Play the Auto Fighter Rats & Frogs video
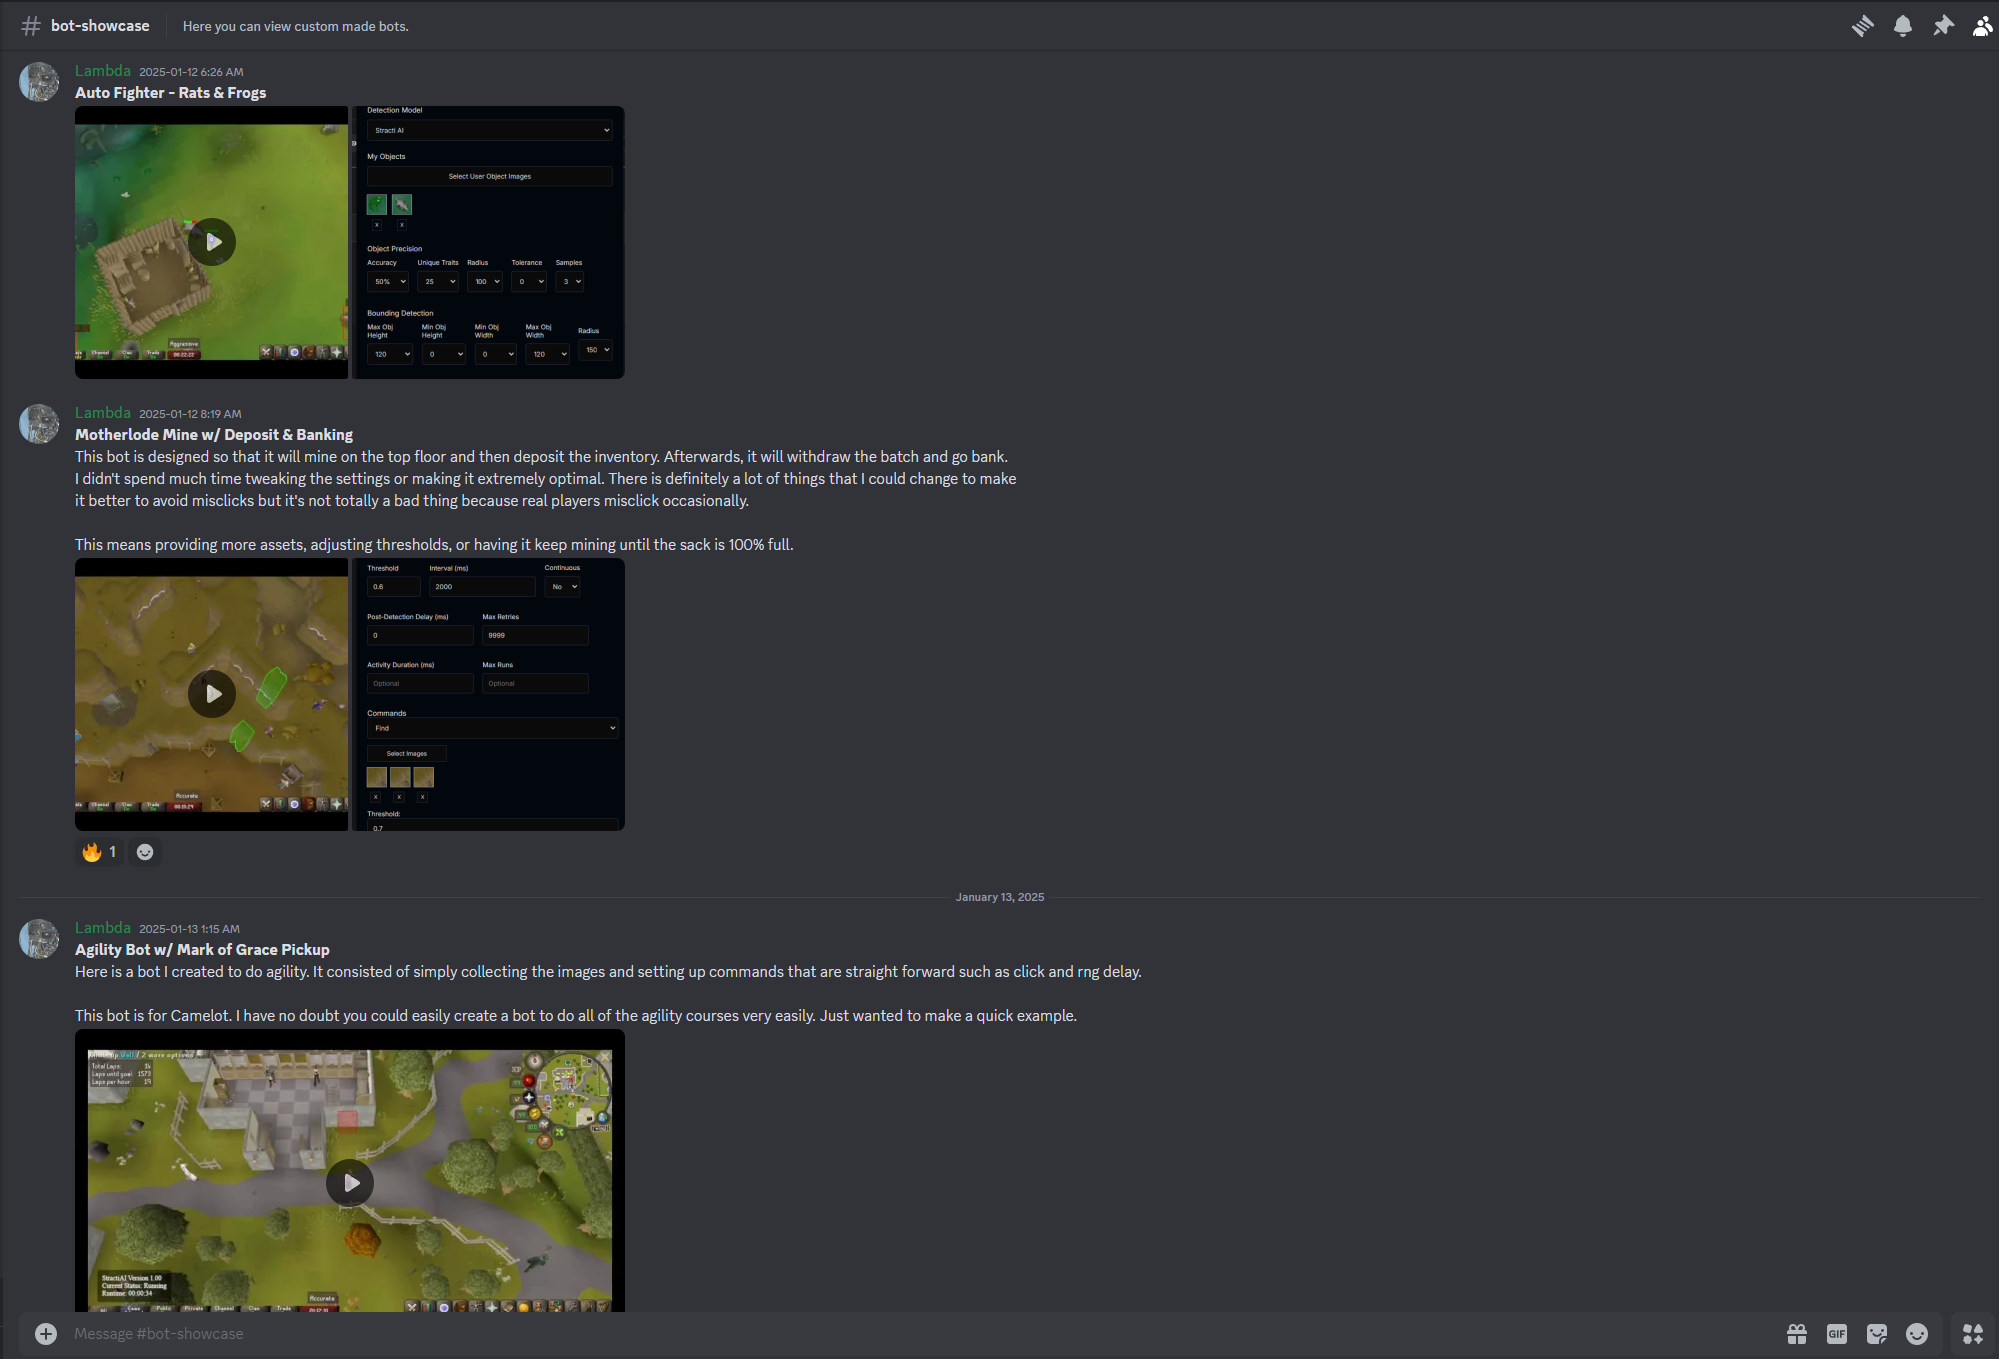 [212, 242]
